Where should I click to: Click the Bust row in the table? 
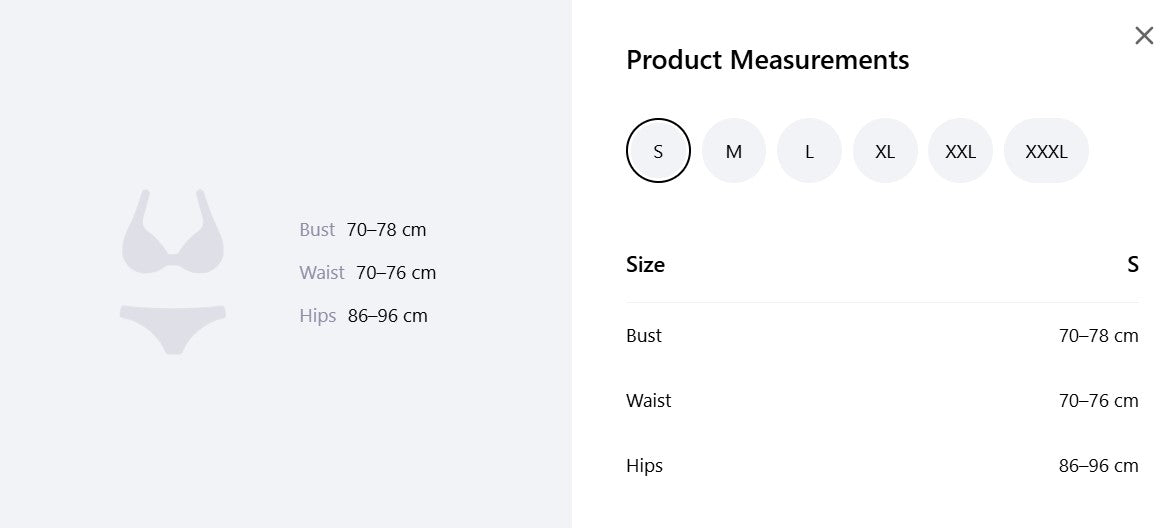882,336
